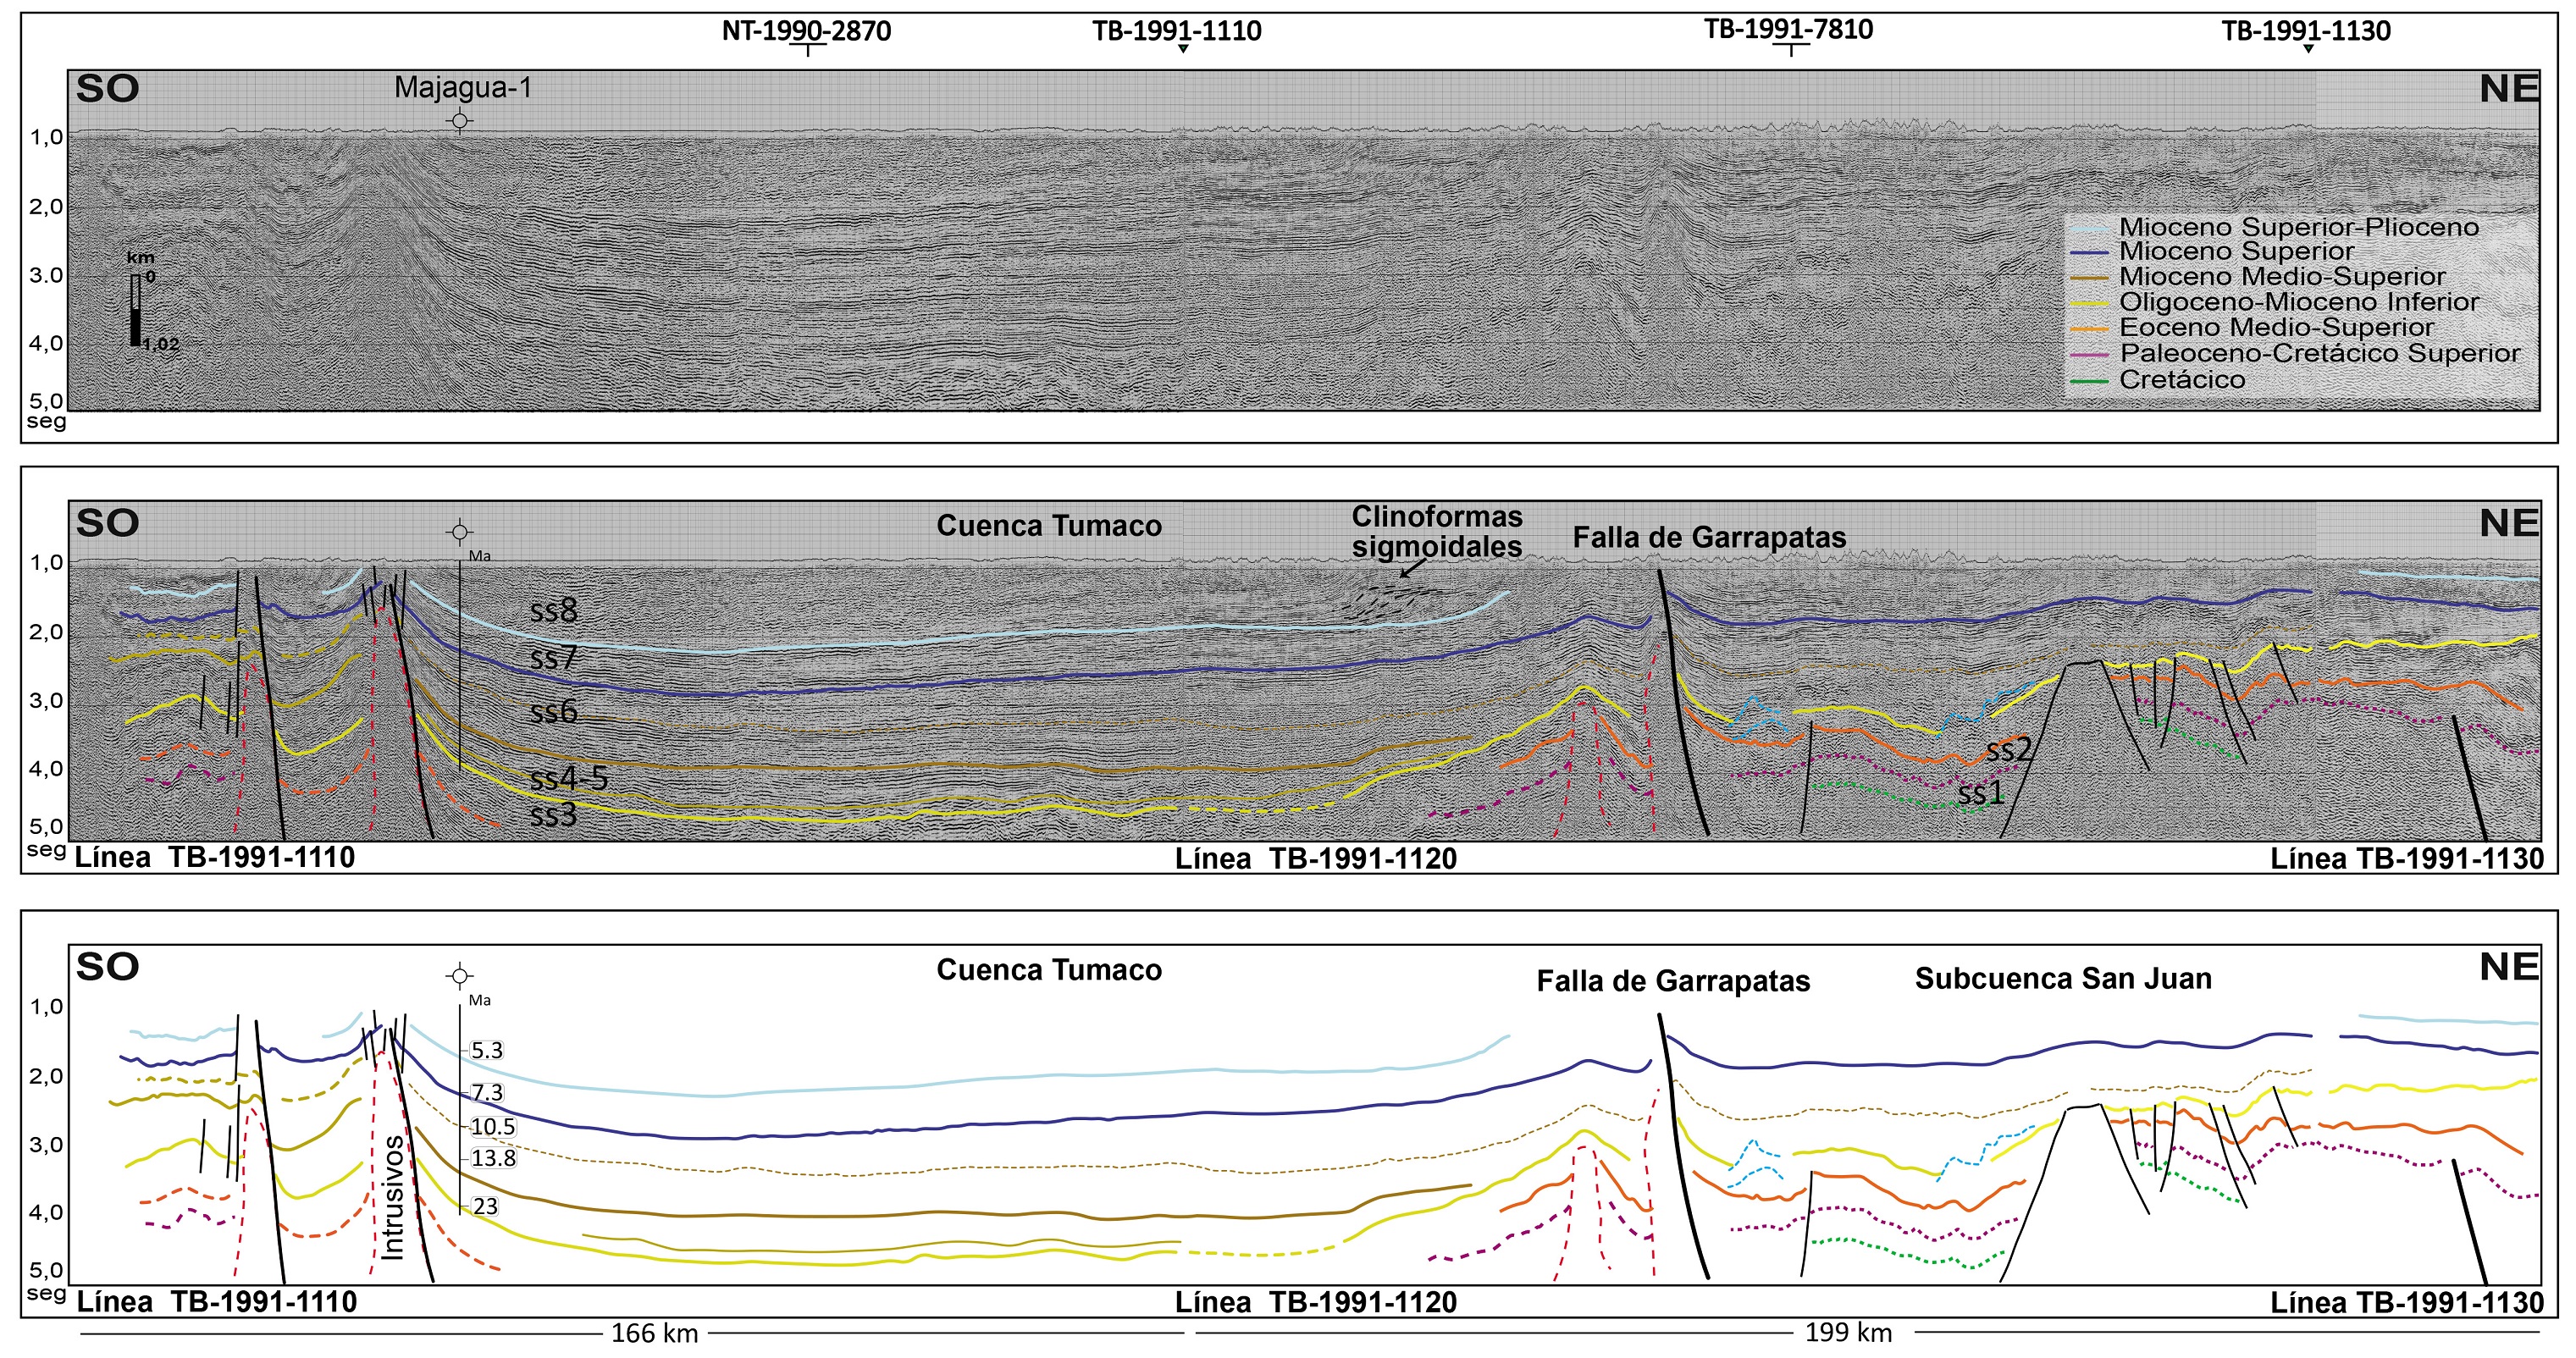Click the 5.3 Ma age marker
Image resolution: width=2576 pixels, height=1358 pixels.
tap(487, 1051)
